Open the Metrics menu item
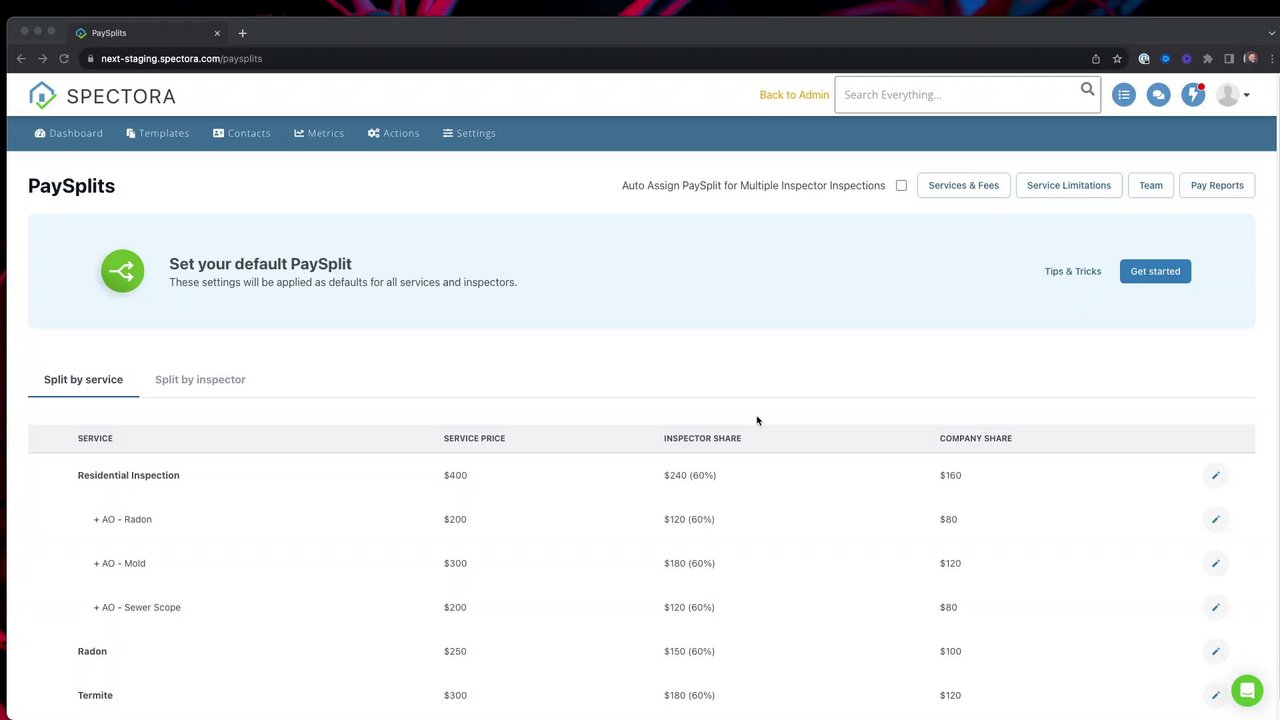The width and height of the screenshot is (1280, 720). [319, 133]
